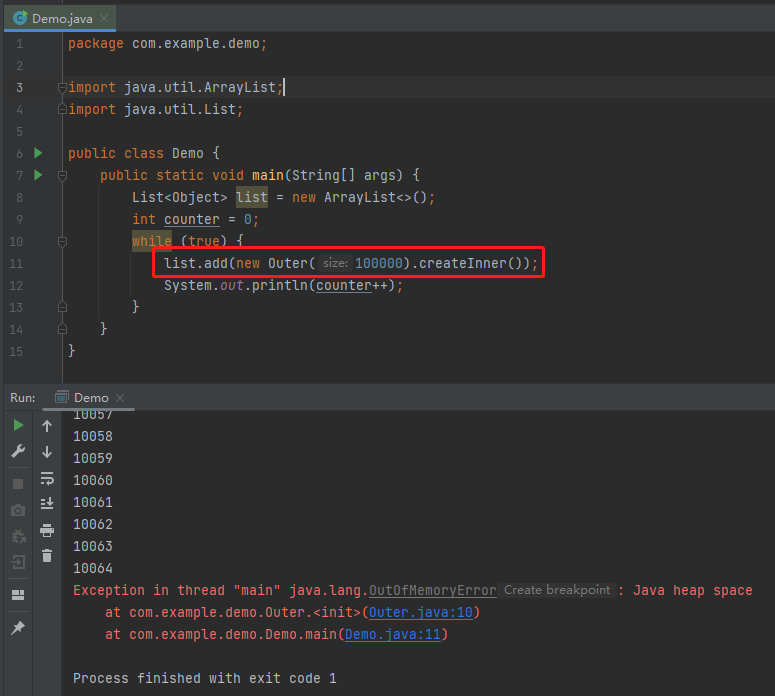Click 'Run:' panel label
This screenshot has height=696, width=775.
point(23,398)
